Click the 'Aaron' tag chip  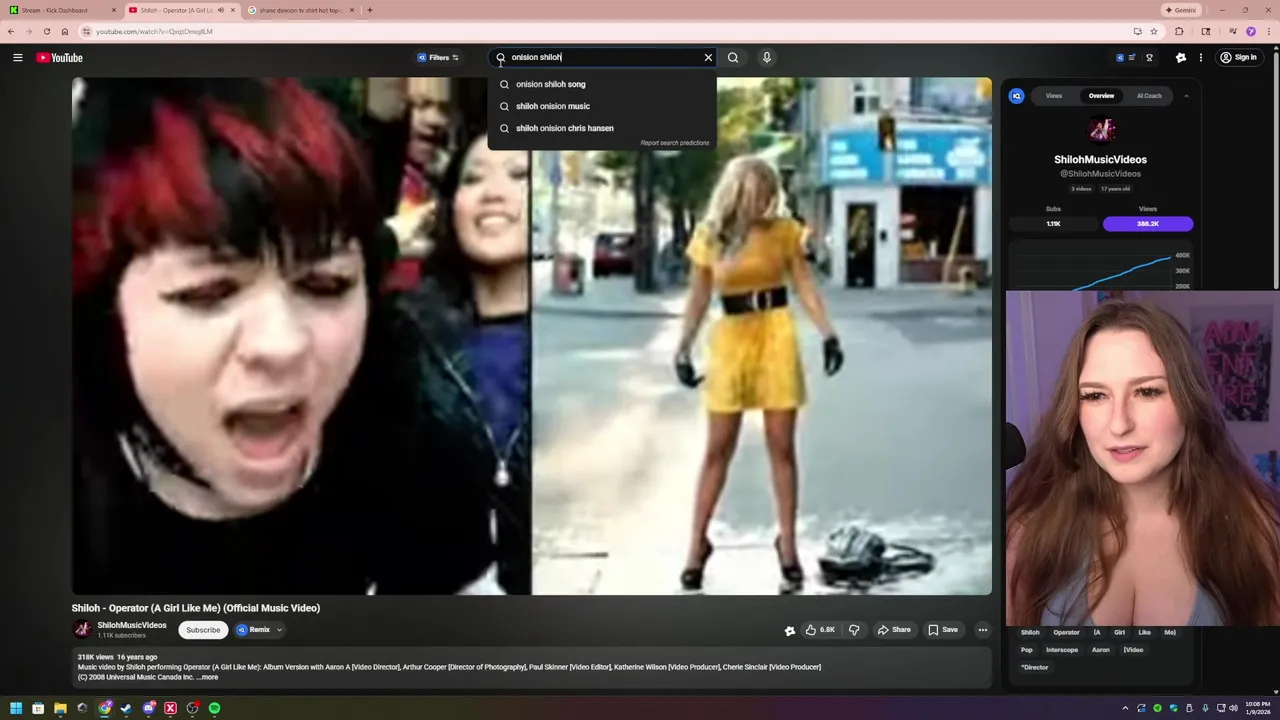pos(1101,650)
